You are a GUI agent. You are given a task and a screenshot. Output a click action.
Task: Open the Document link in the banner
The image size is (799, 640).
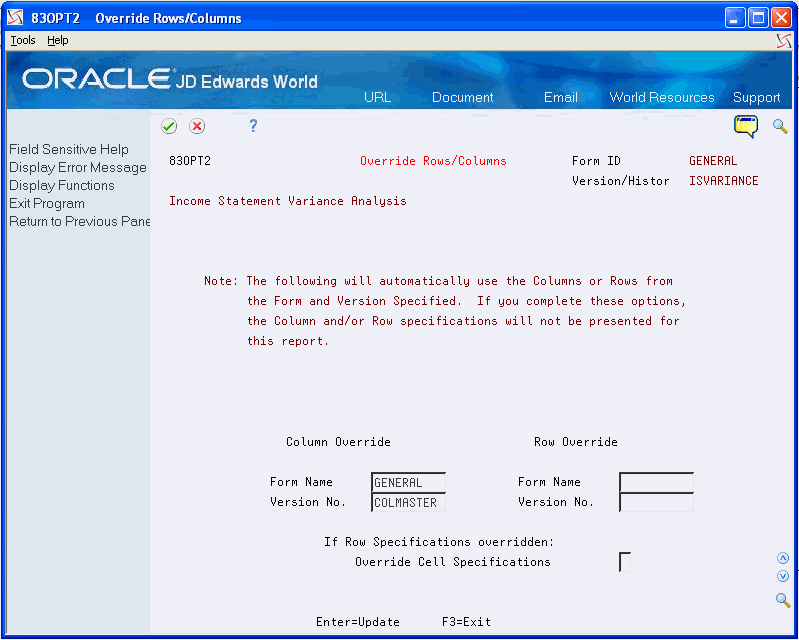coord(463,97)
